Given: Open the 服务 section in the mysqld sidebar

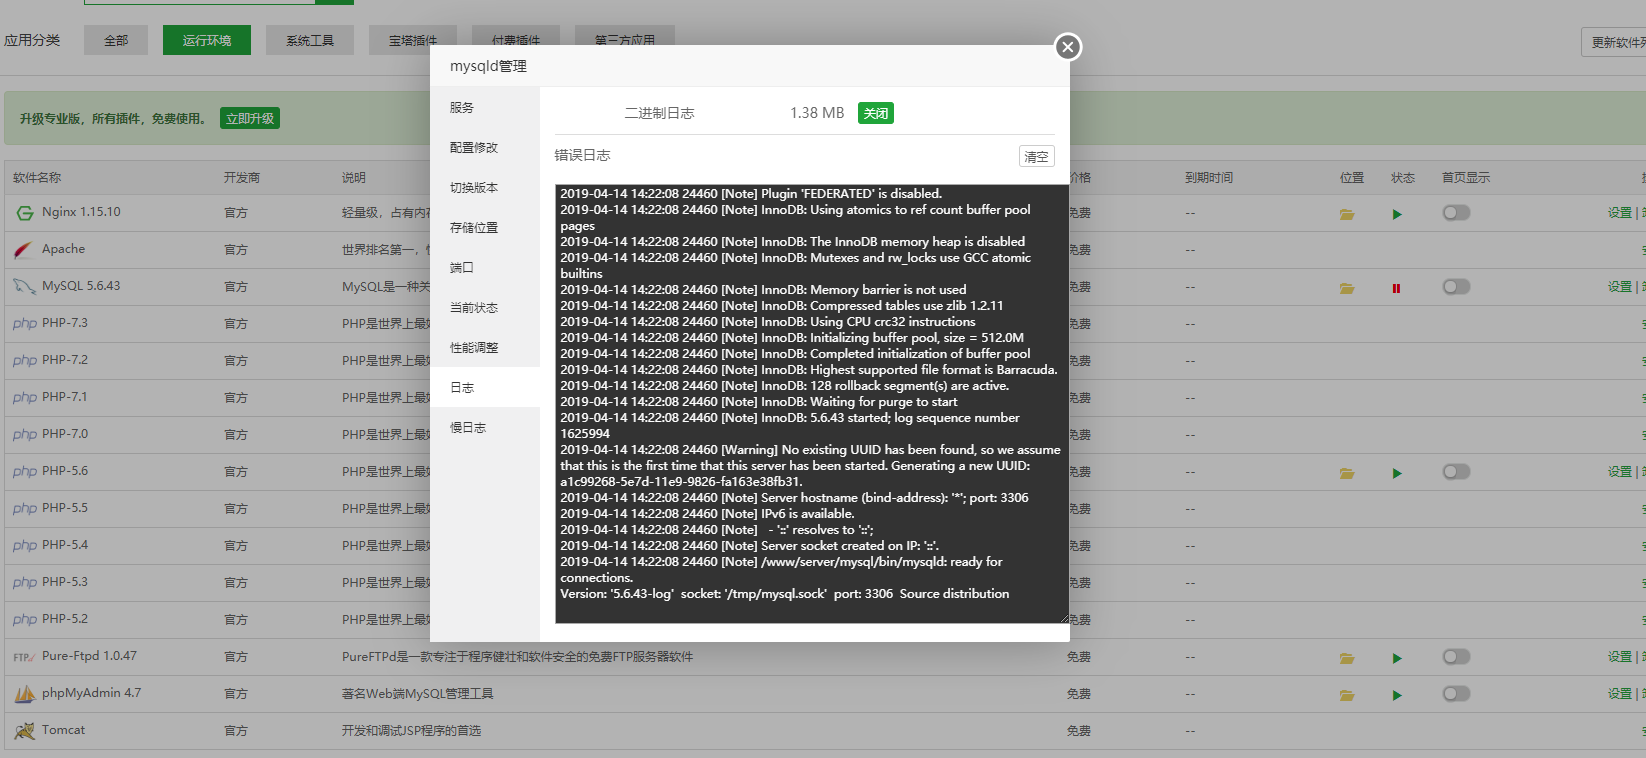Looking at the screenshot, I should tap(485, 108).
